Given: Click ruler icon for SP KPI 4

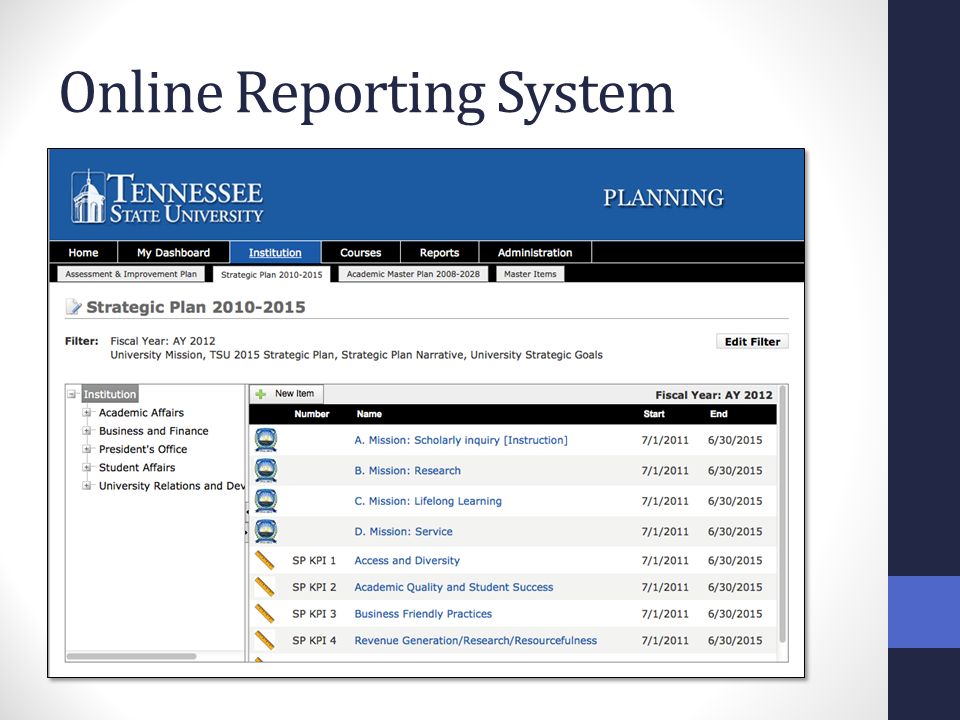Looking at the screenshot, I should pos(264,640).
